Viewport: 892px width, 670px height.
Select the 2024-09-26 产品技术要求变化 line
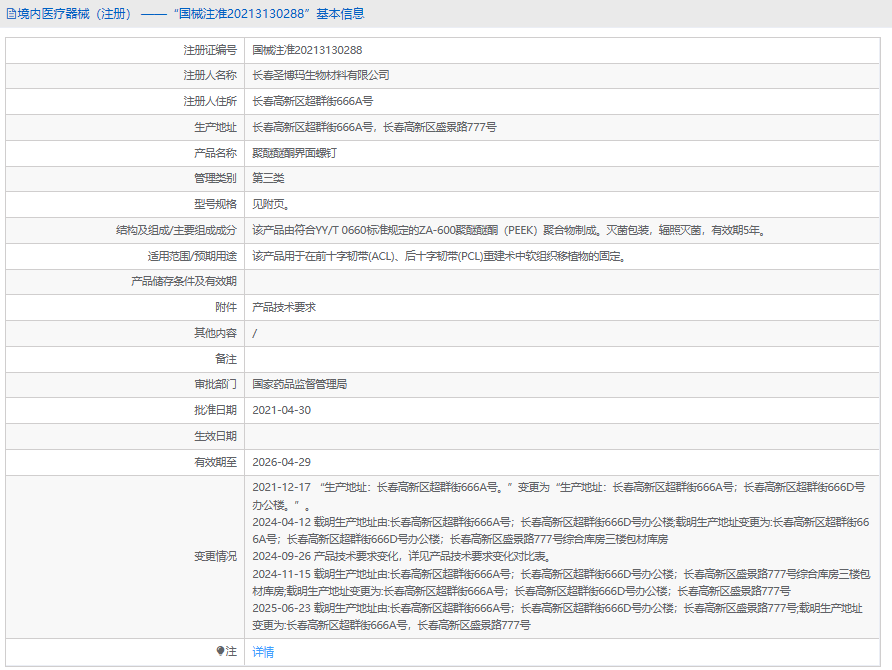pos(402,556)
